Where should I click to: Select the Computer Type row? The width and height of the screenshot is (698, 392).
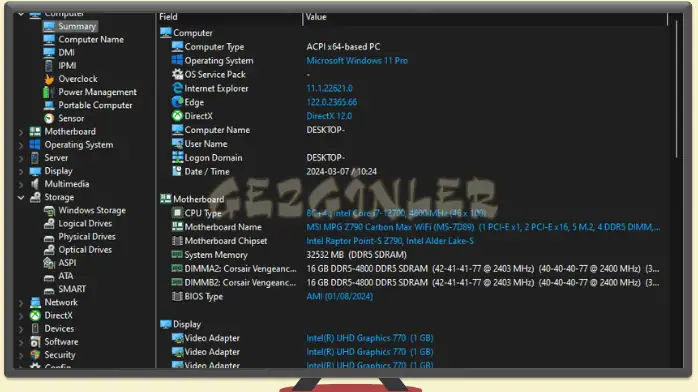pyautogui.click(x=414, y=47)
